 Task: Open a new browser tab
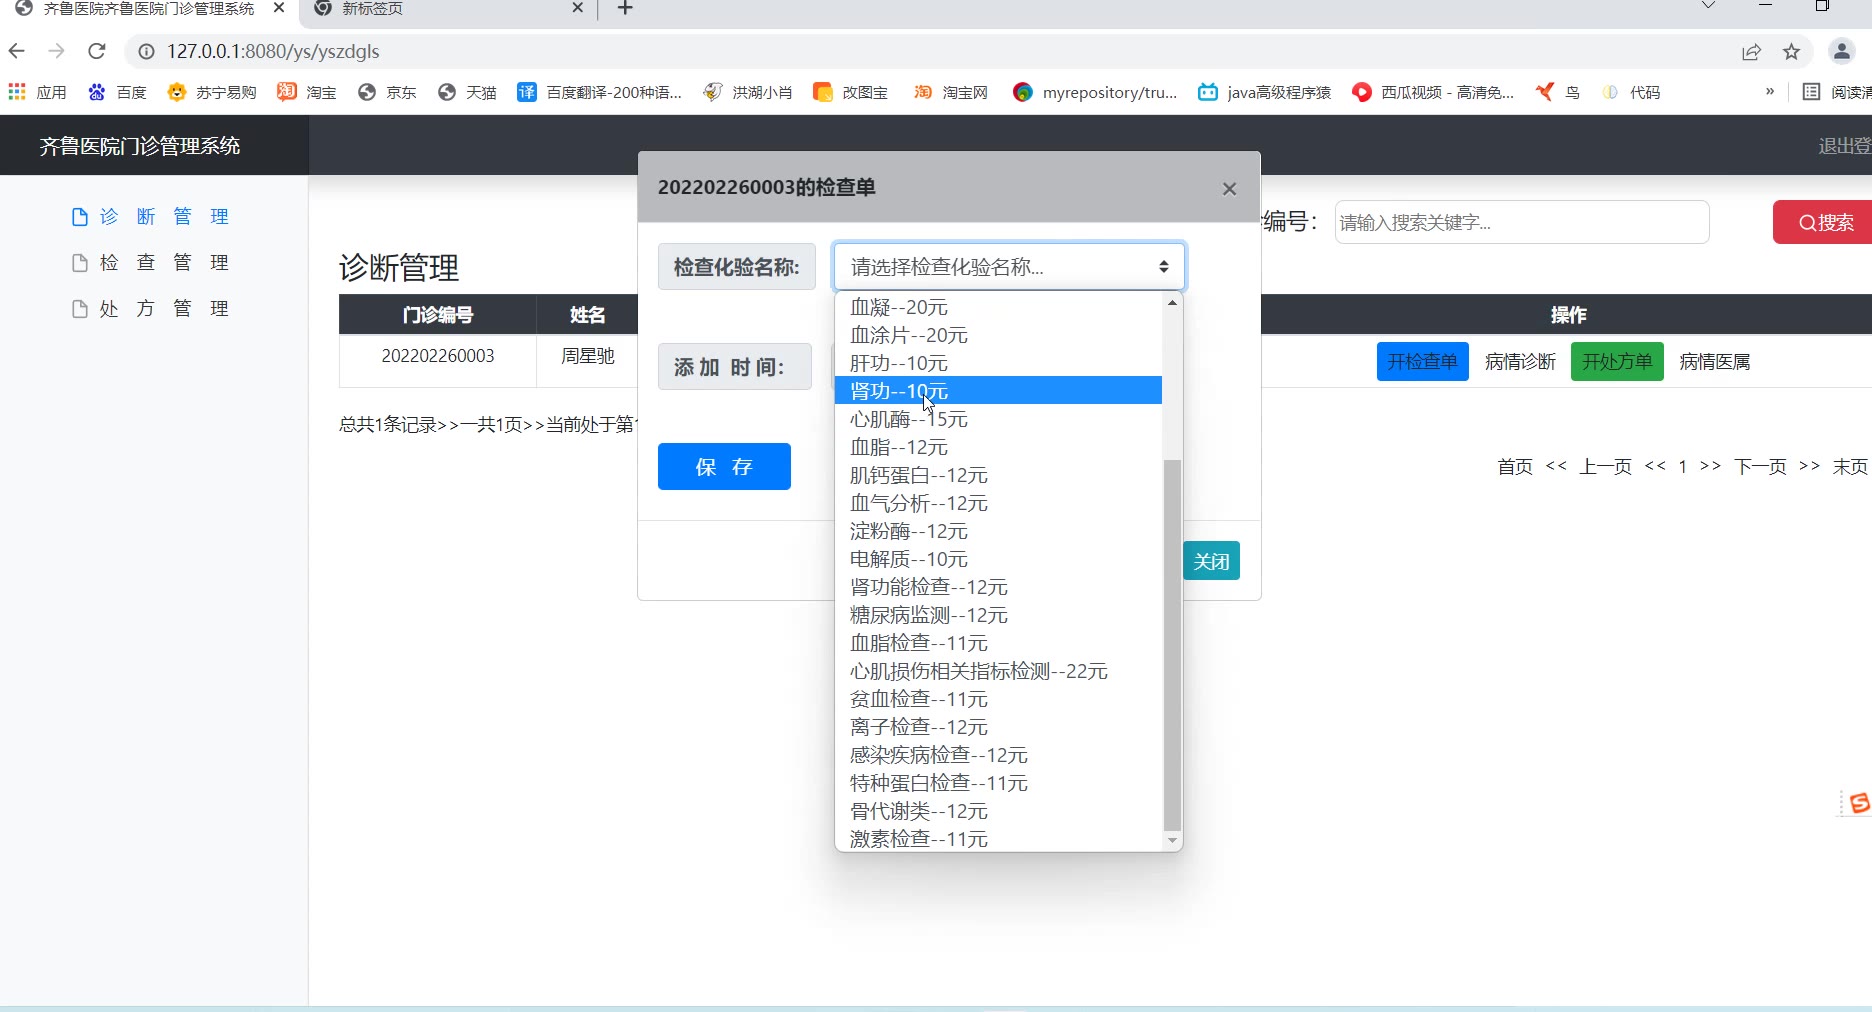click(x=625, y=9)
